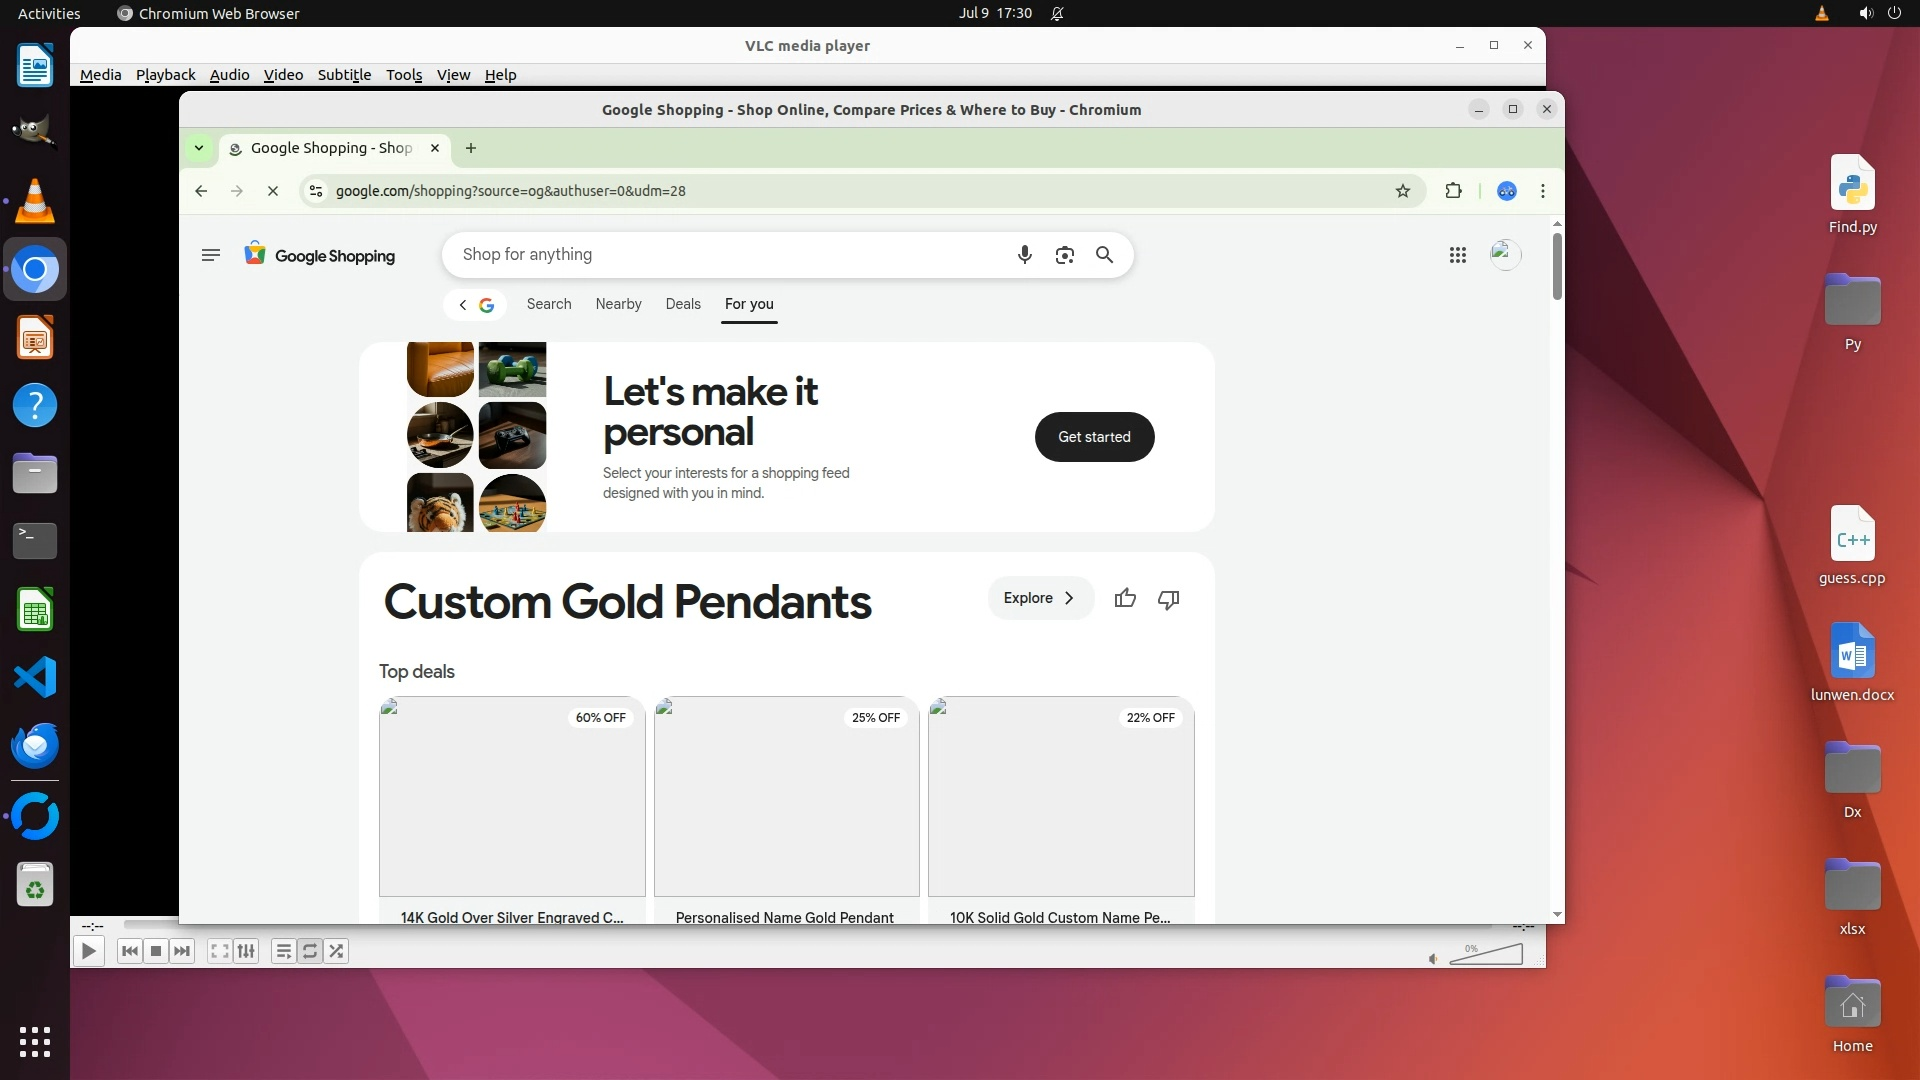Viewport: 1920px width, 1080px height.
Task: Open the VLC Subtitle menu
Action: 344,75
